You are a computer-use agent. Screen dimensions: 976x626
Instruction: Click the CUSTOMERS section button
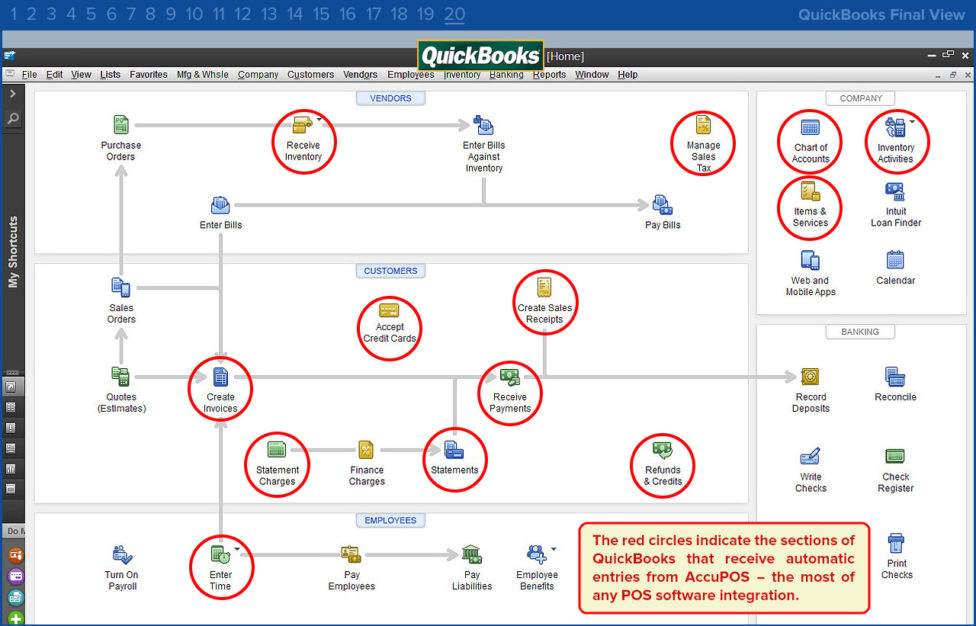coord(390,271)
